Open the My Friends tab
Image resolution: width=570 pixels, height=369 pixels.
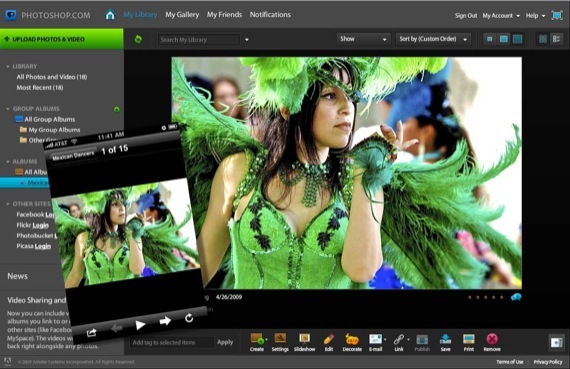tap(224, 15)
